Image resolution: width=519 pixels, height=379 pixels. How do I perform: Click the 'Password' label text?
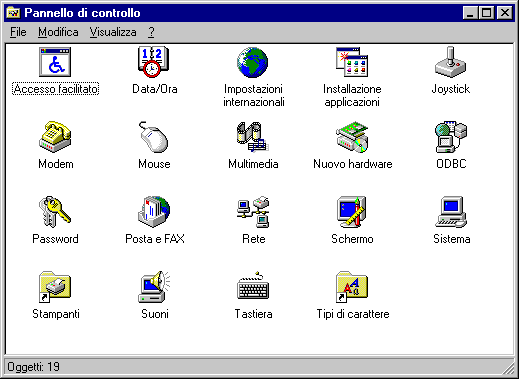55,239
